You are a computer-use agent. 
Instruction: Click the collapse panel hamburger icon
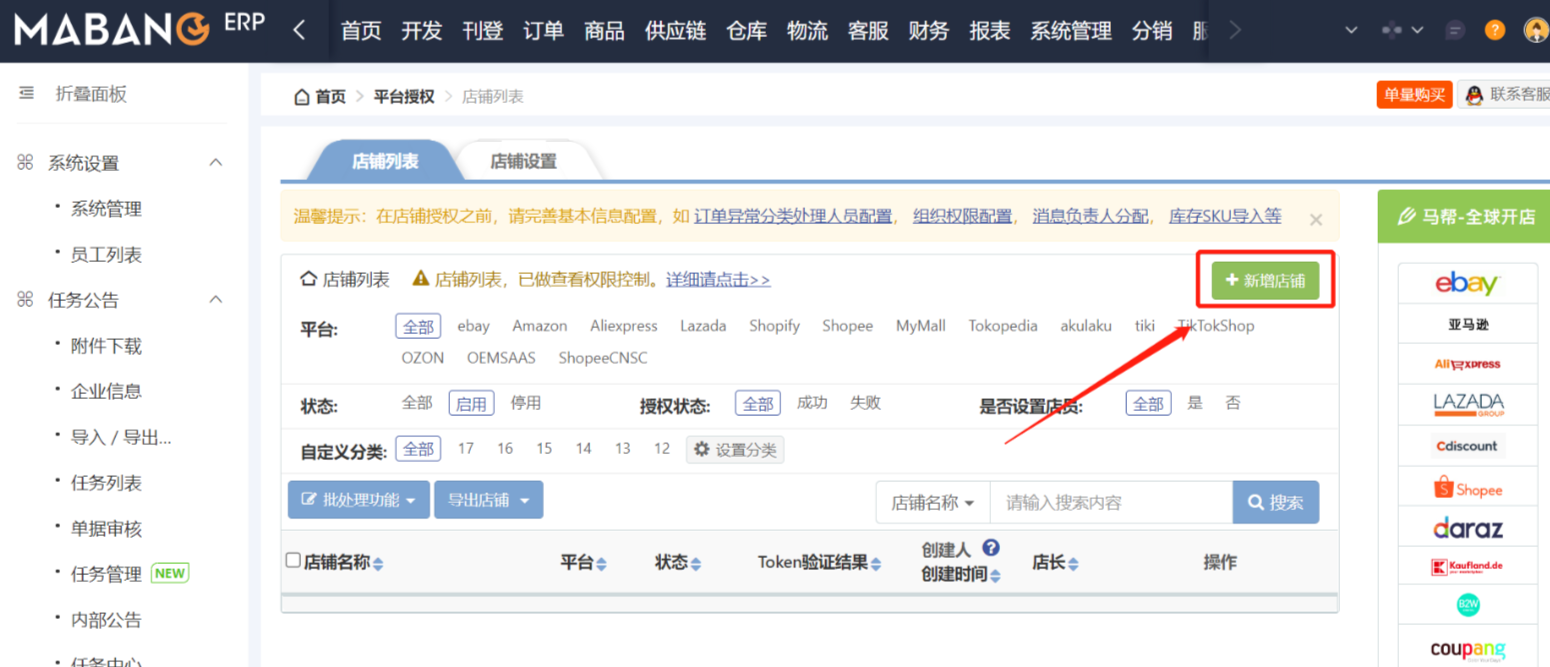26,94
